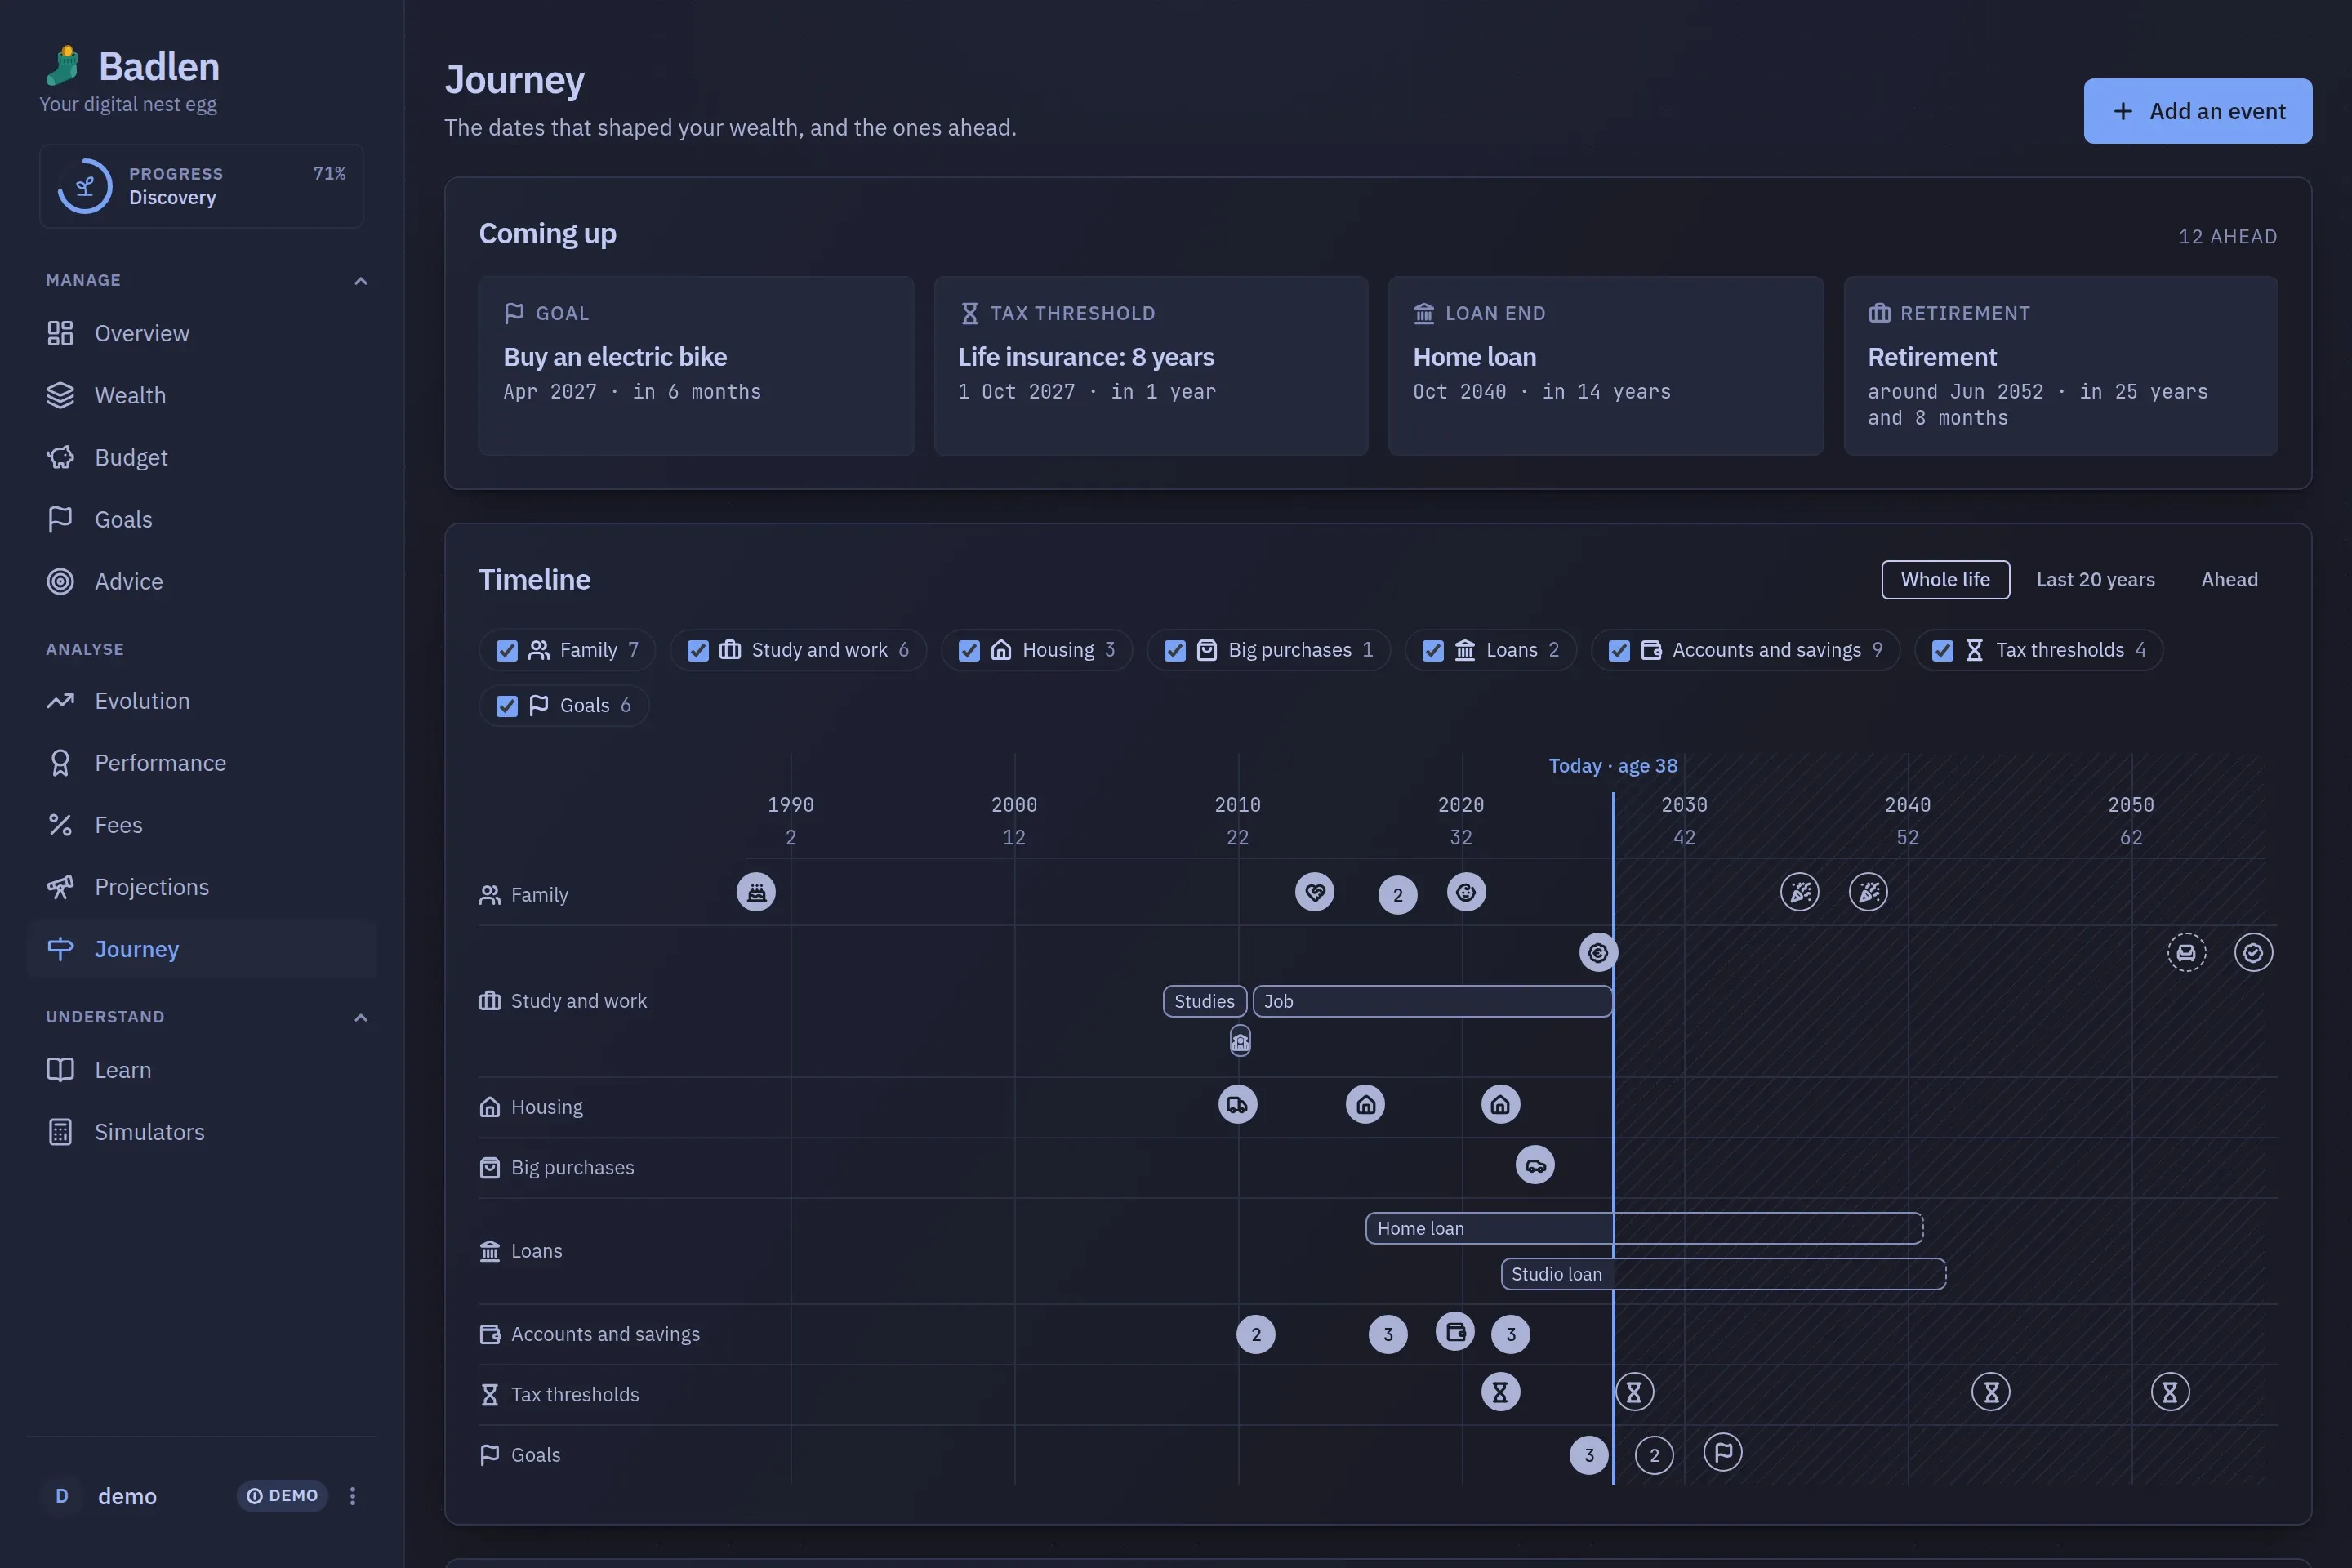Uncheck the Family filter checkbox
Image resolution: width=2352 pixels, height=1568 pixels.
pyautogui.click(x=507, y=650)
